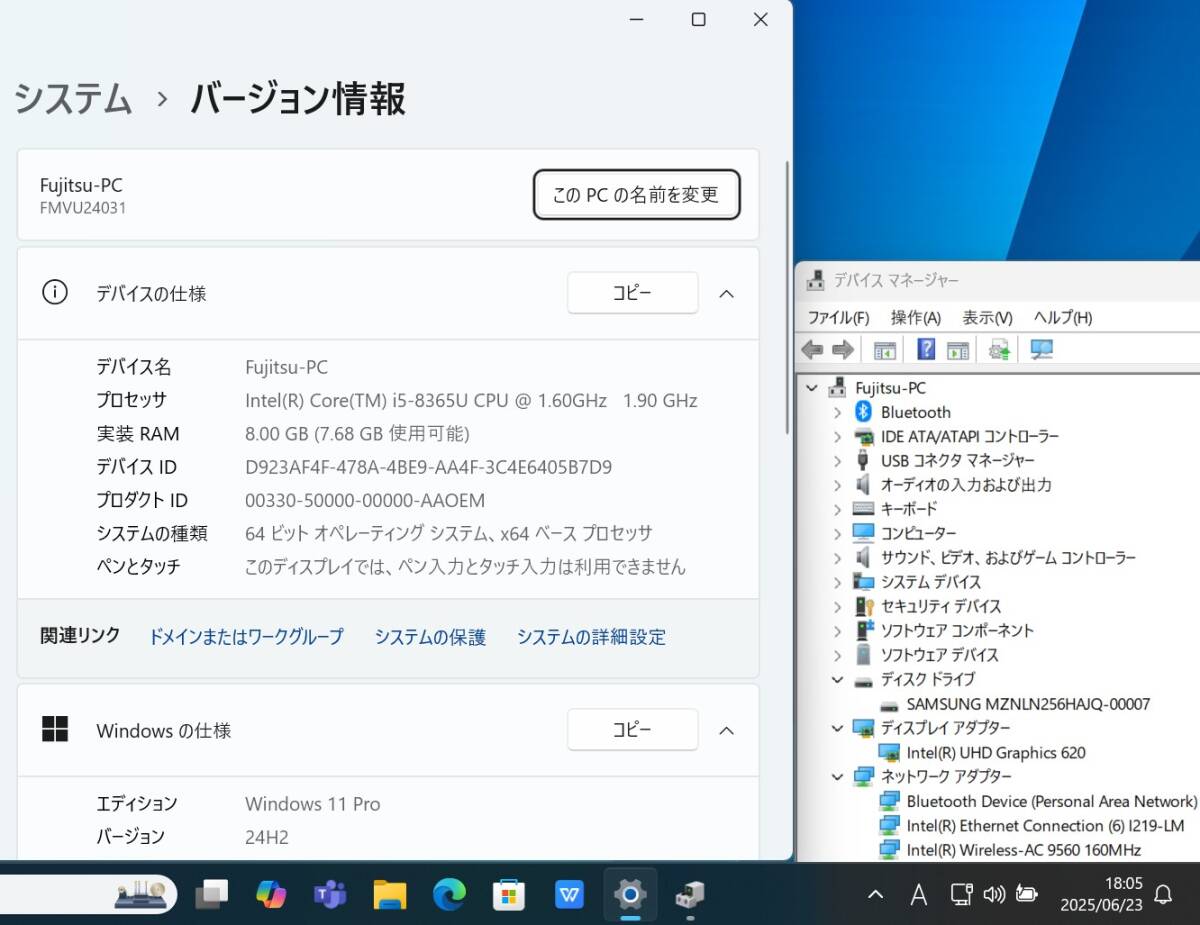Screen dimensions: 1200x925
Task: Open Microsoft Teams taskbar icon
Action: [330, 894]
